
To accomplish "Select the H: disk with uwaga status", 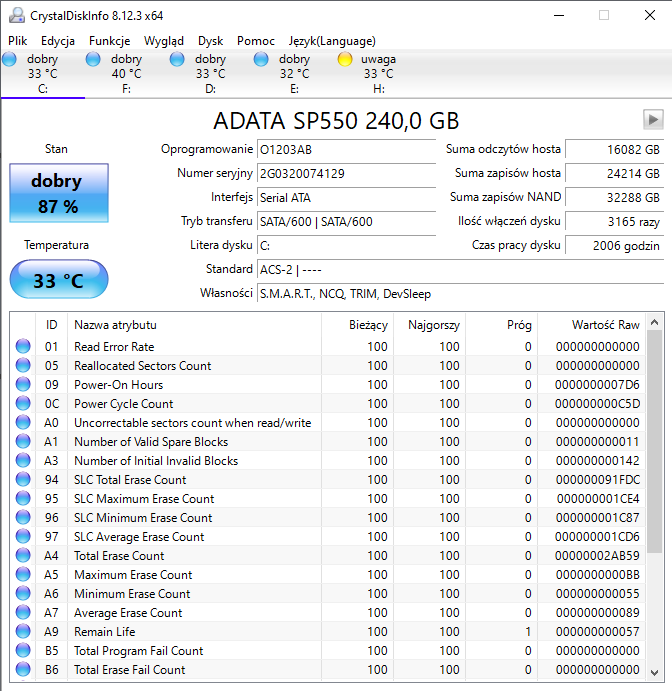I will coord(378,74).
